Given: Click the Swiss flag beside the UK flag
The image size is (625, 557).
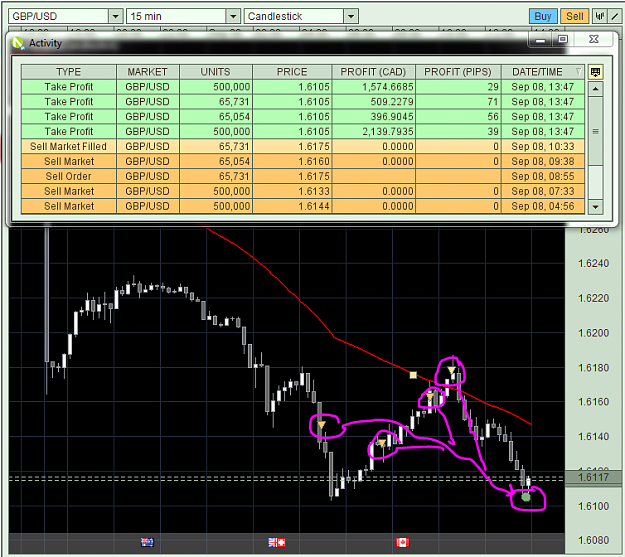Looking at the screenshot, I should [x=281, y=542].
